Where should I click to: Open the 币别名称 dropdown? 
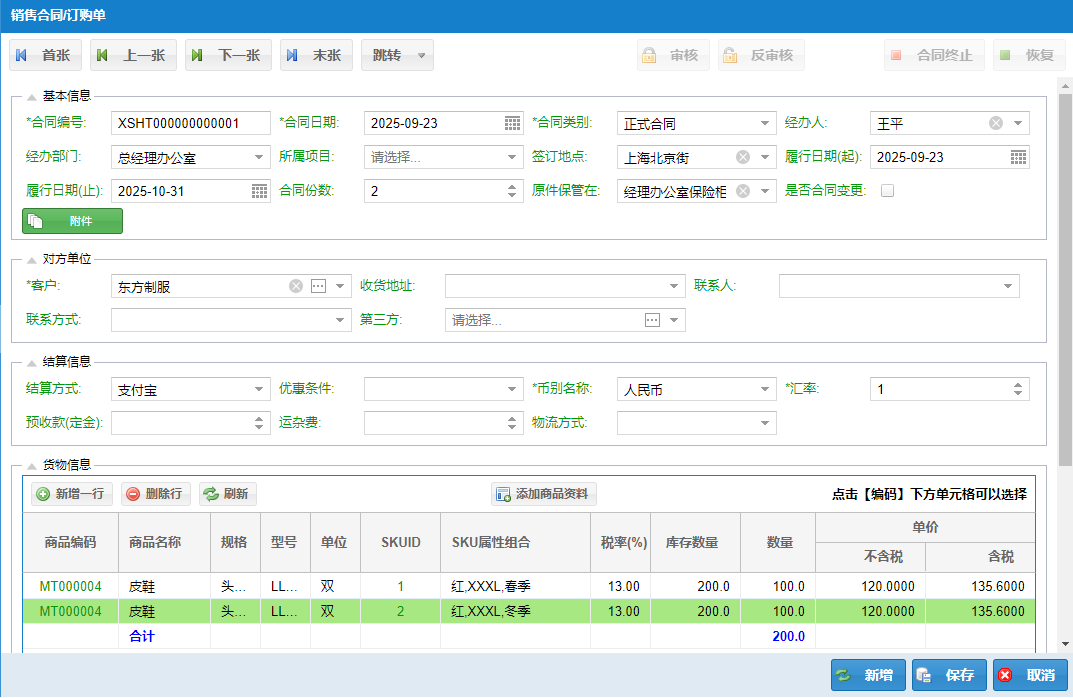click(765, 390)
